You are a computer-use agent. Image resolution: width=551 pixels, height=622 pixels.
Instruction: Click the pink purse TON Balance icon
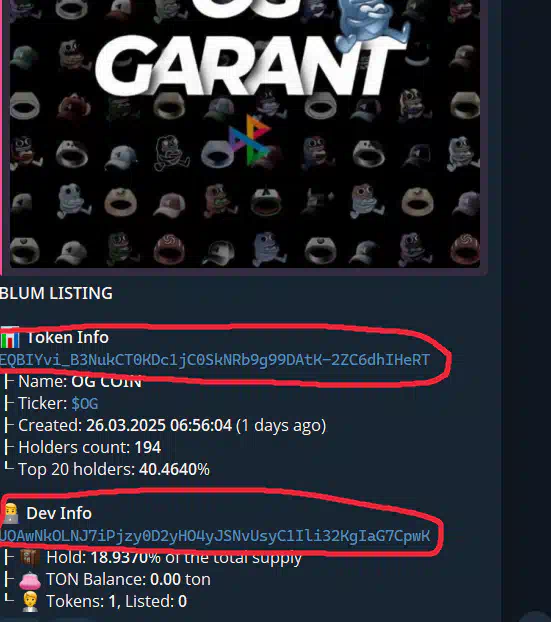30,580
